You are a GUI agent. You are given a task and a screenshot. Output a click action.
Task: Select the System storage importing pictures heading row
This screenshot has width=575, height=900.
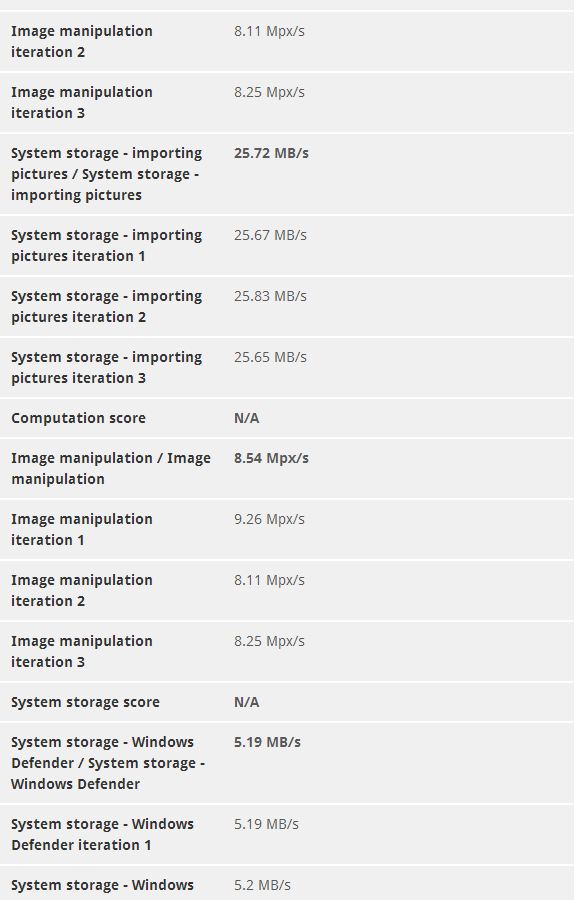click(x=287, y=174)
